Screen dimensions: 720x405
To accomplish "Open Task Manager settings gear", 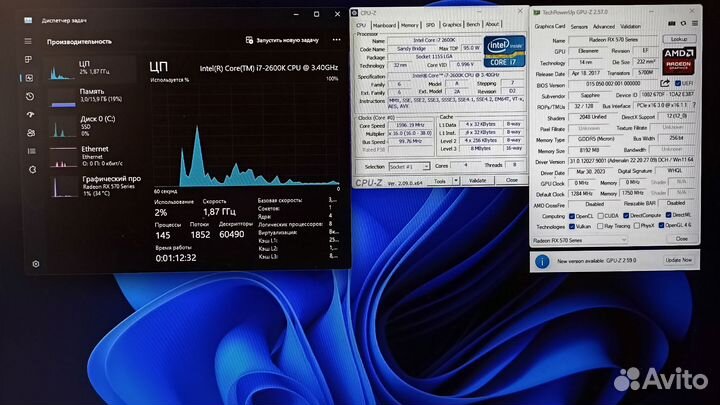I will 36,264.
